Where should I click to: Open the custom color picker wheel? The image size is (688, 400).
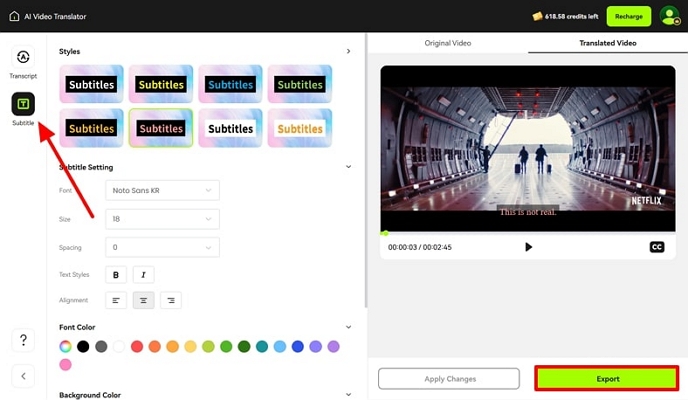point(66,347)
